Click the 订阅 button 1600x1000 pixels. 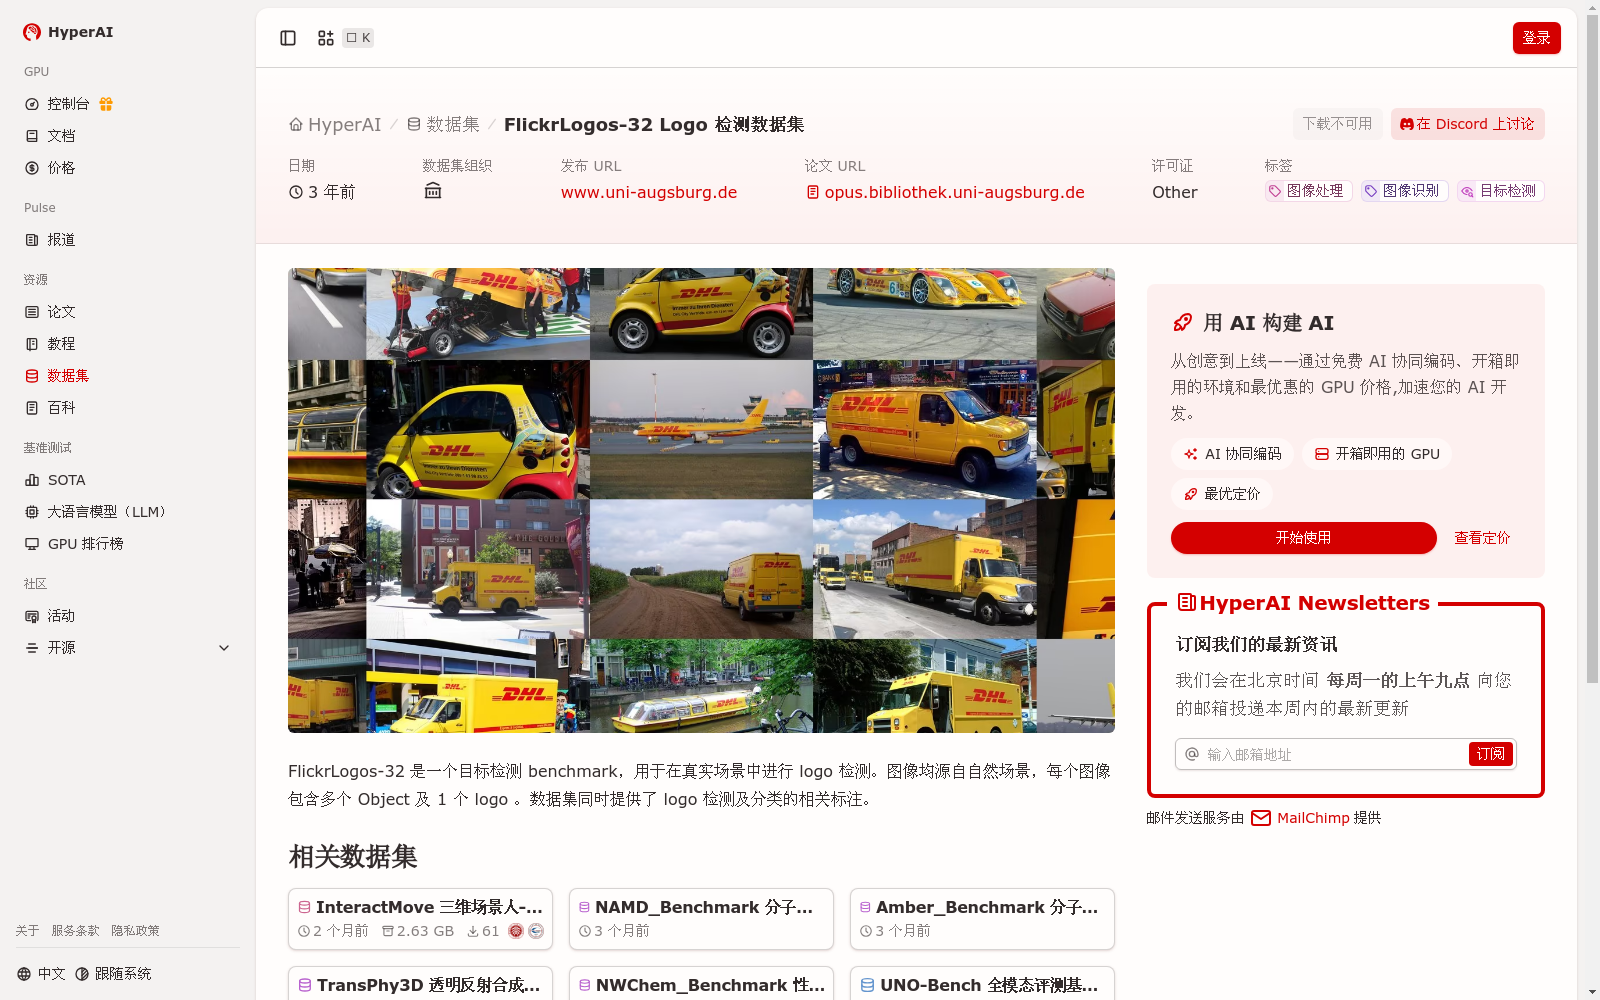(1490, 754)
